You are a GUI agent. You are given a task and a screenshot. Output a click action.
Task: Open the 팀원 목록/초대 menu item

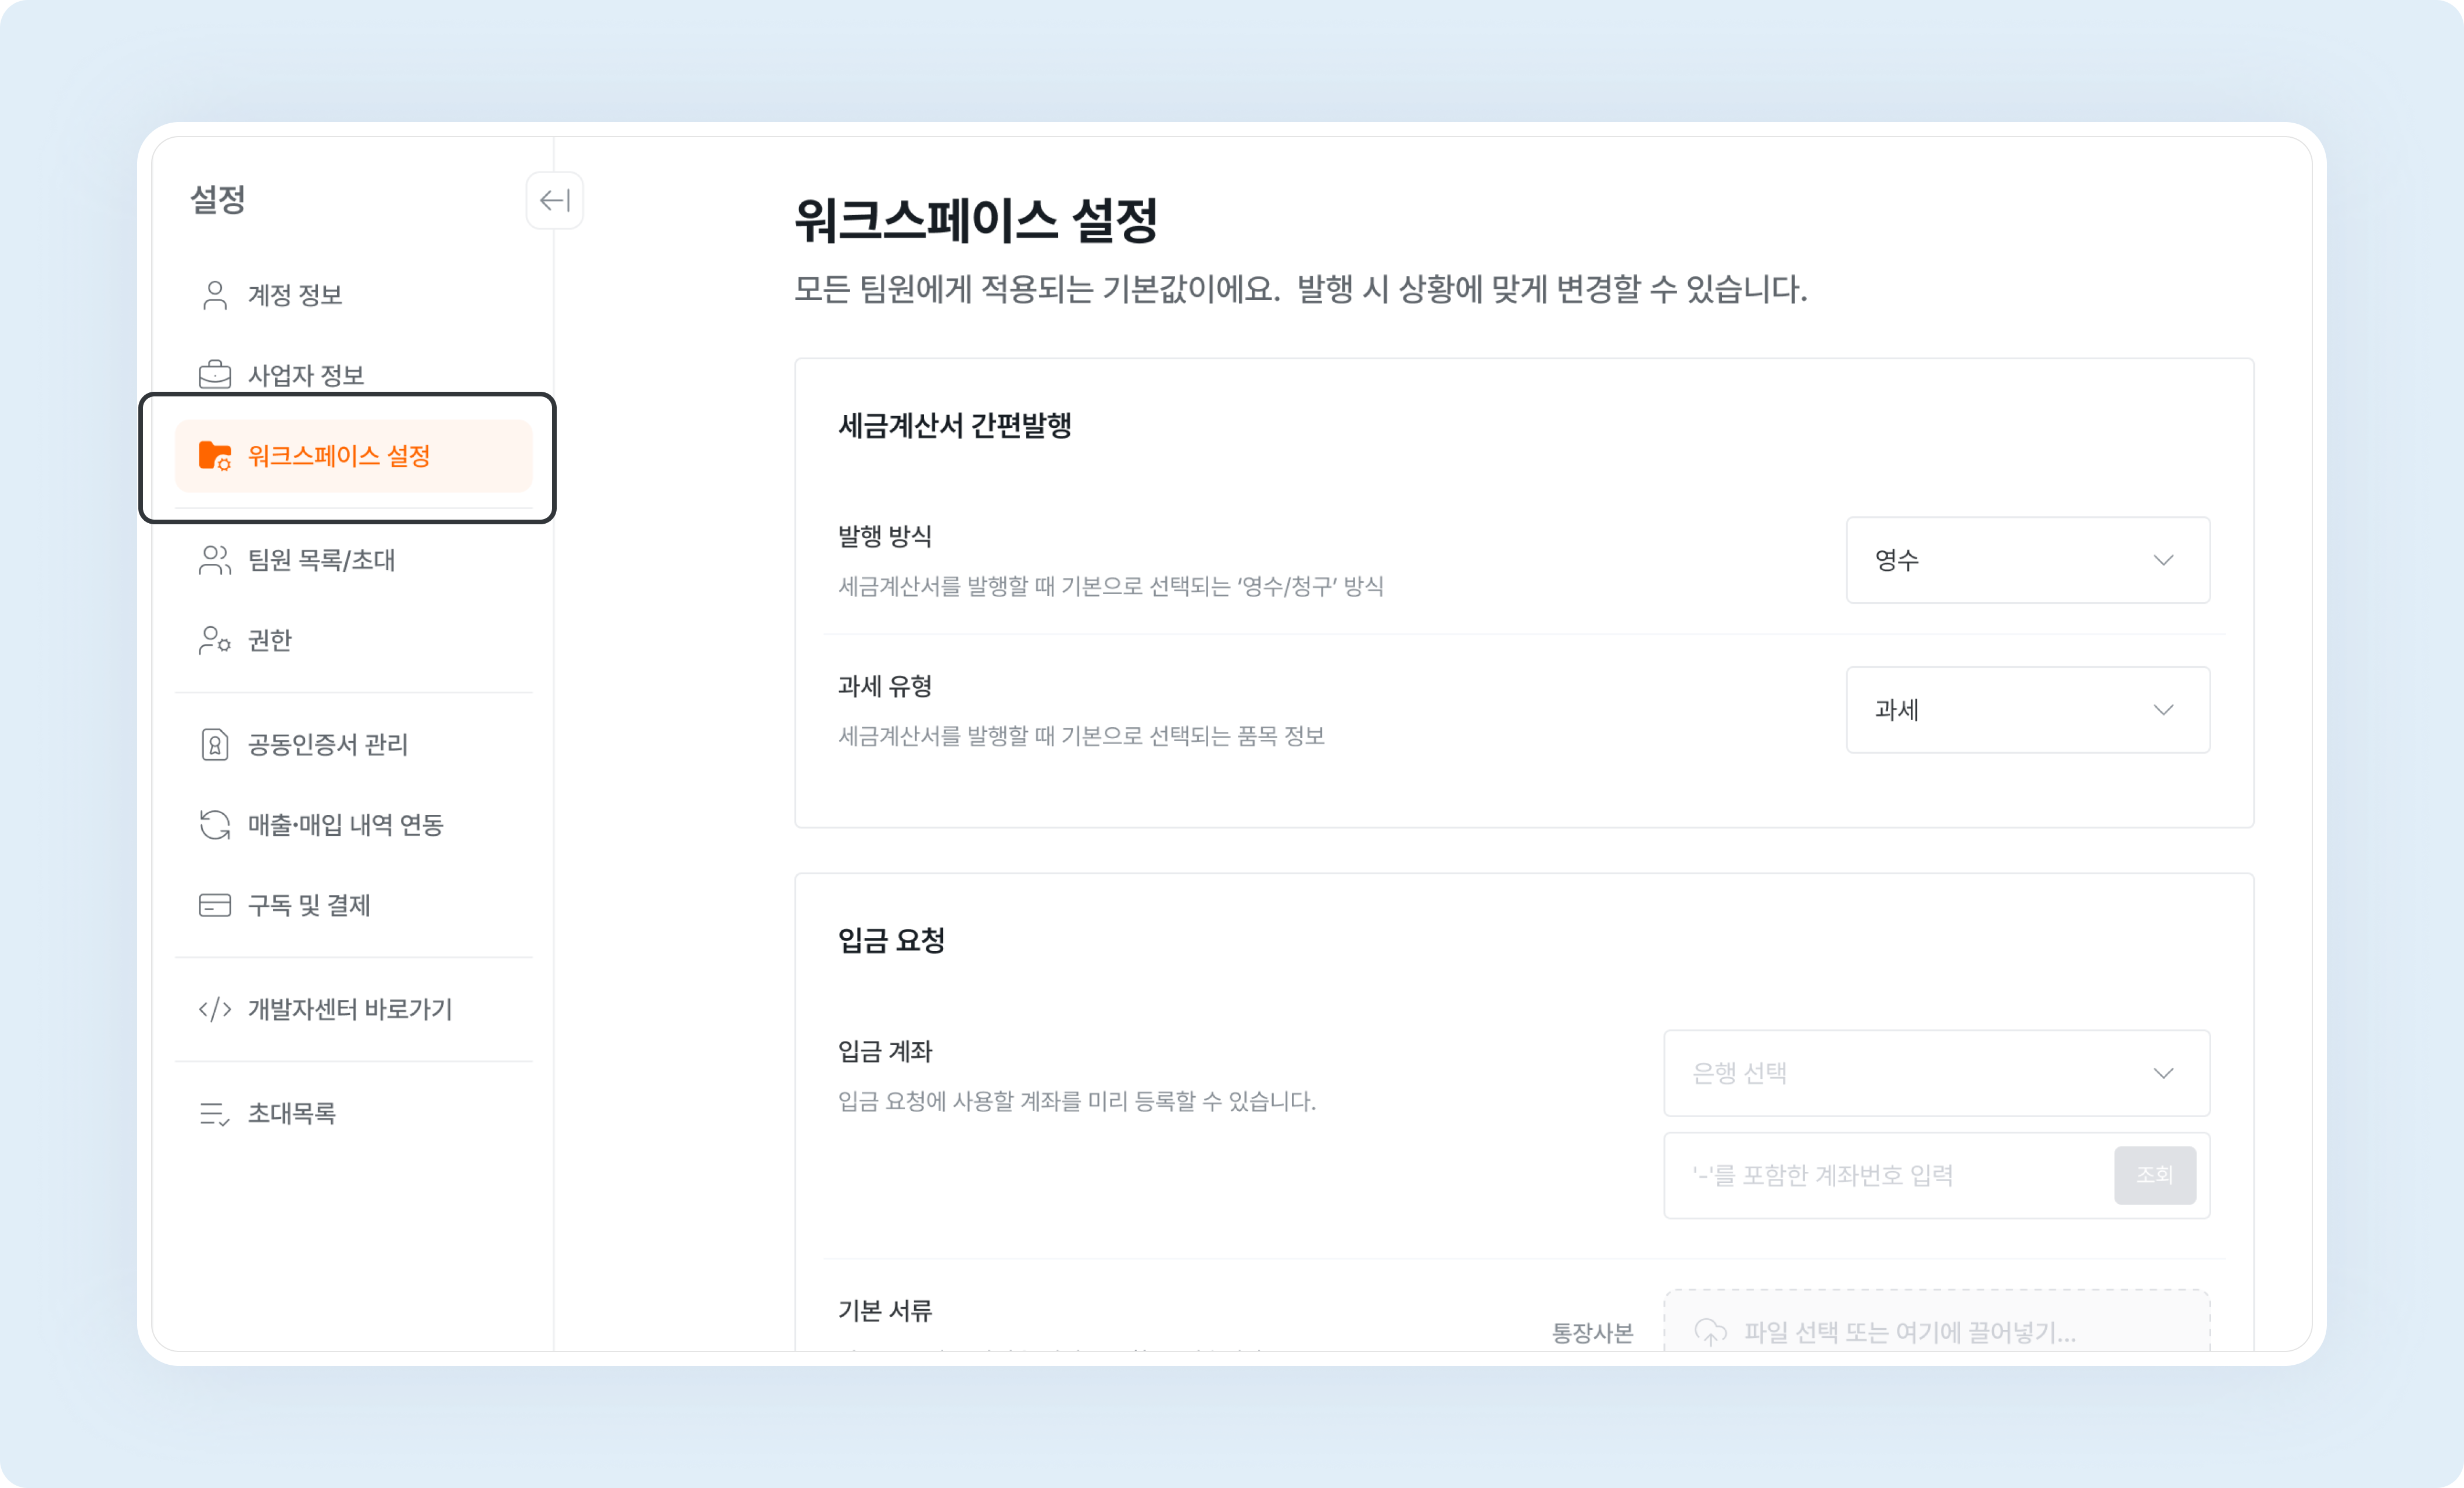321,560
